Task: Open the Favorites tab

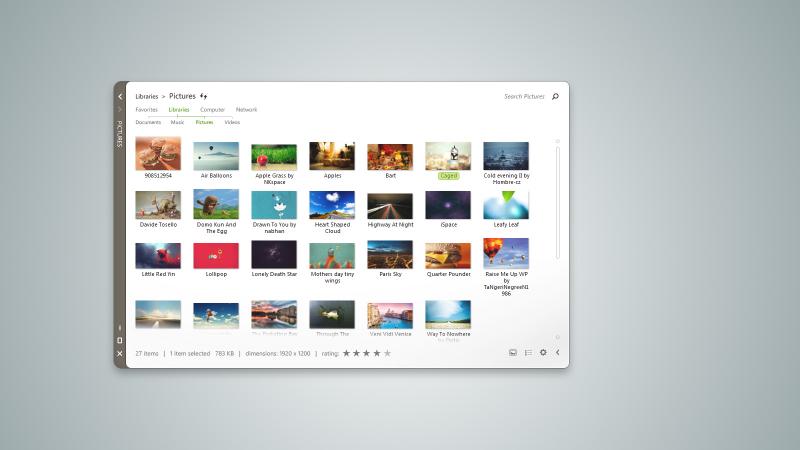Action: coord(146,110)
